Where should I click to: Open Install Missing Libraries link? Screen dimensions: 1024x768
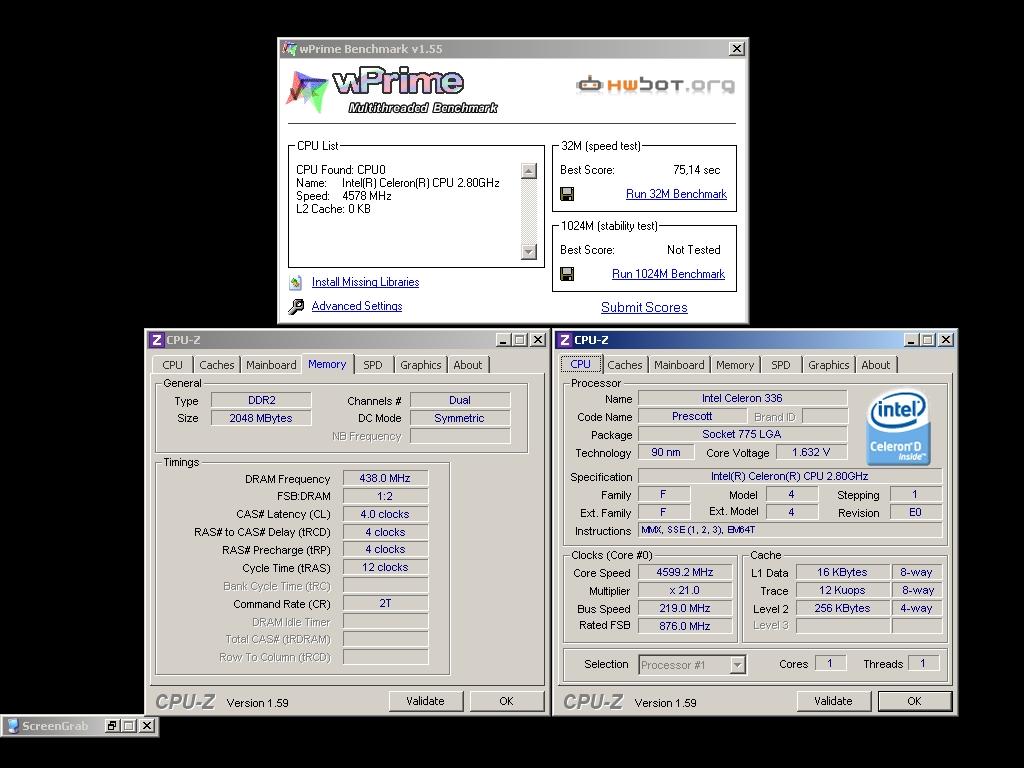click(x=365, y=282)
